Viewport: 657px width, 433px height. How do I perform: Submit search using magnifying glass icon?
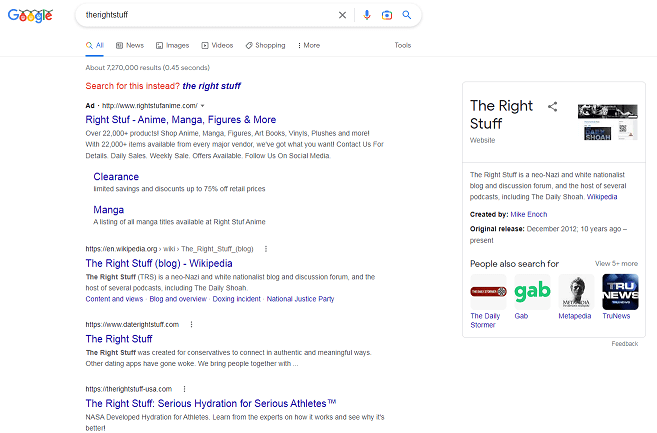[x=406, y=15]
